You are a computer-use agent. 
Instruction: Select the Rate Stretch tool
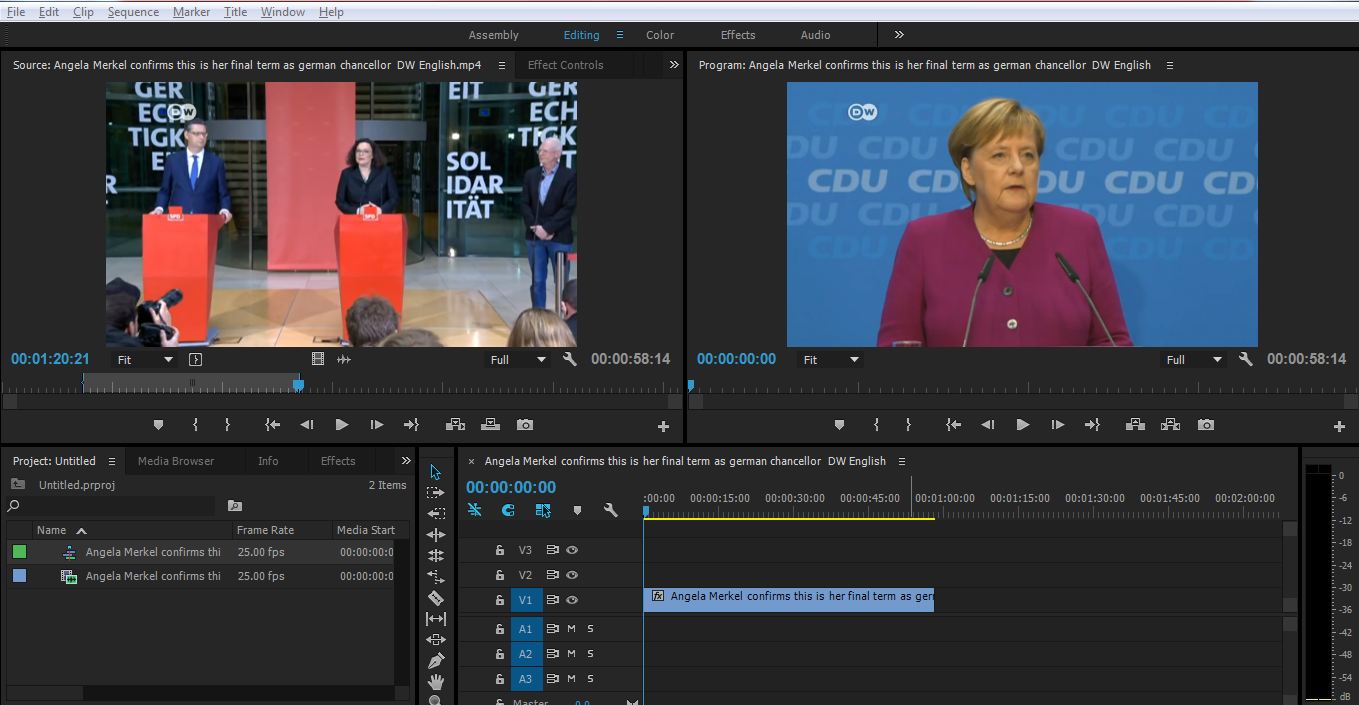(435, 576)
